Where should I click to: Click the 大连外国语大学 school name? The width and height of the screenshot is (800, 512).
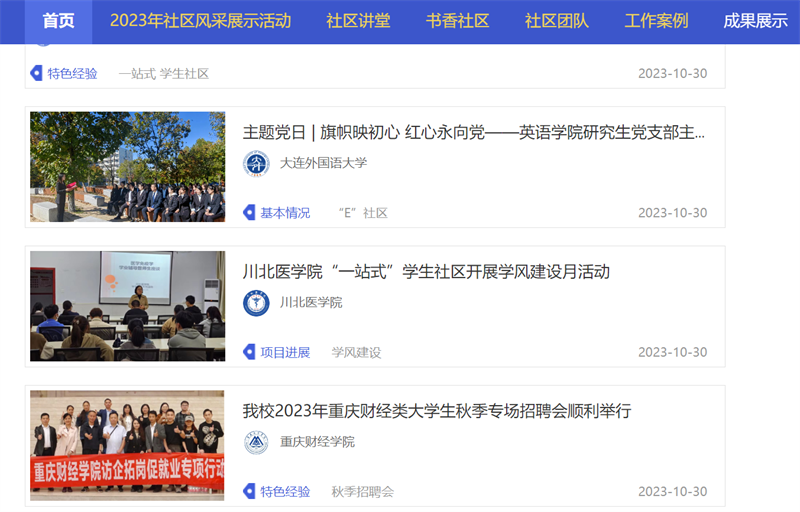[x=323, y=163]
